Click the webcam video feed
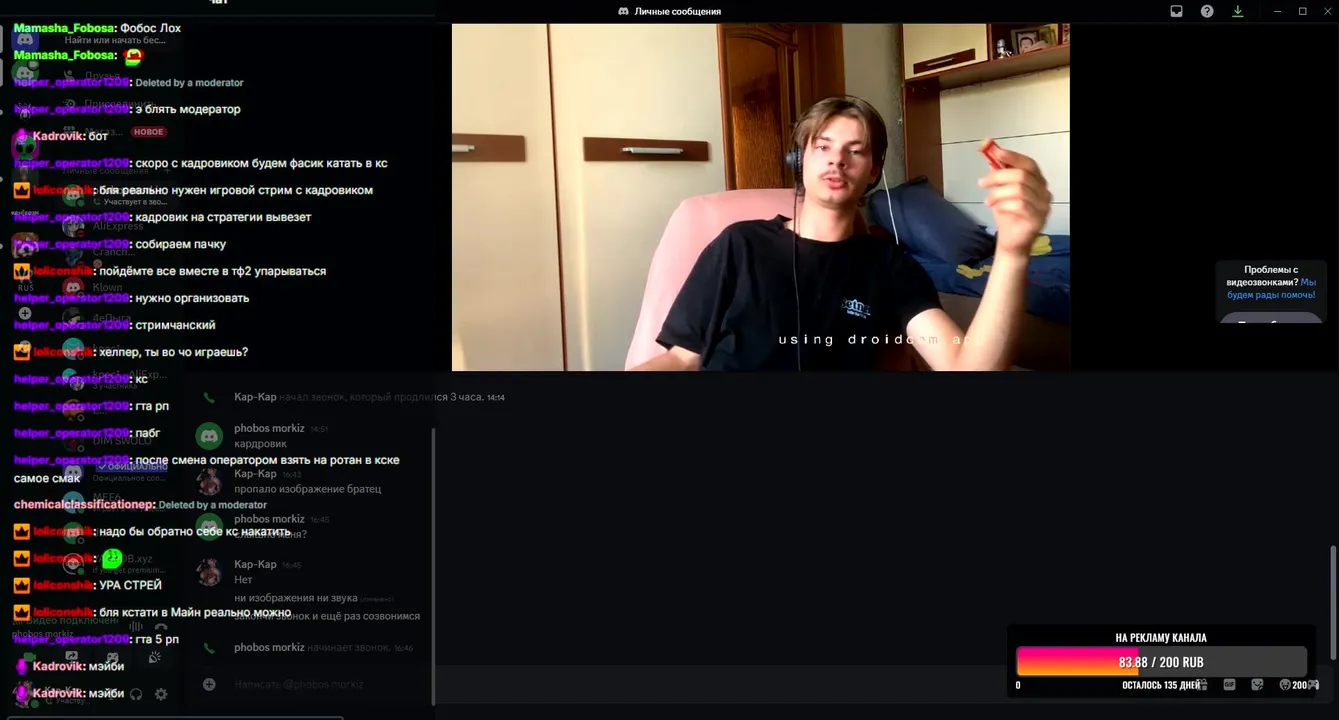Screen dimensions: 1339x720 tap(760, 197)
